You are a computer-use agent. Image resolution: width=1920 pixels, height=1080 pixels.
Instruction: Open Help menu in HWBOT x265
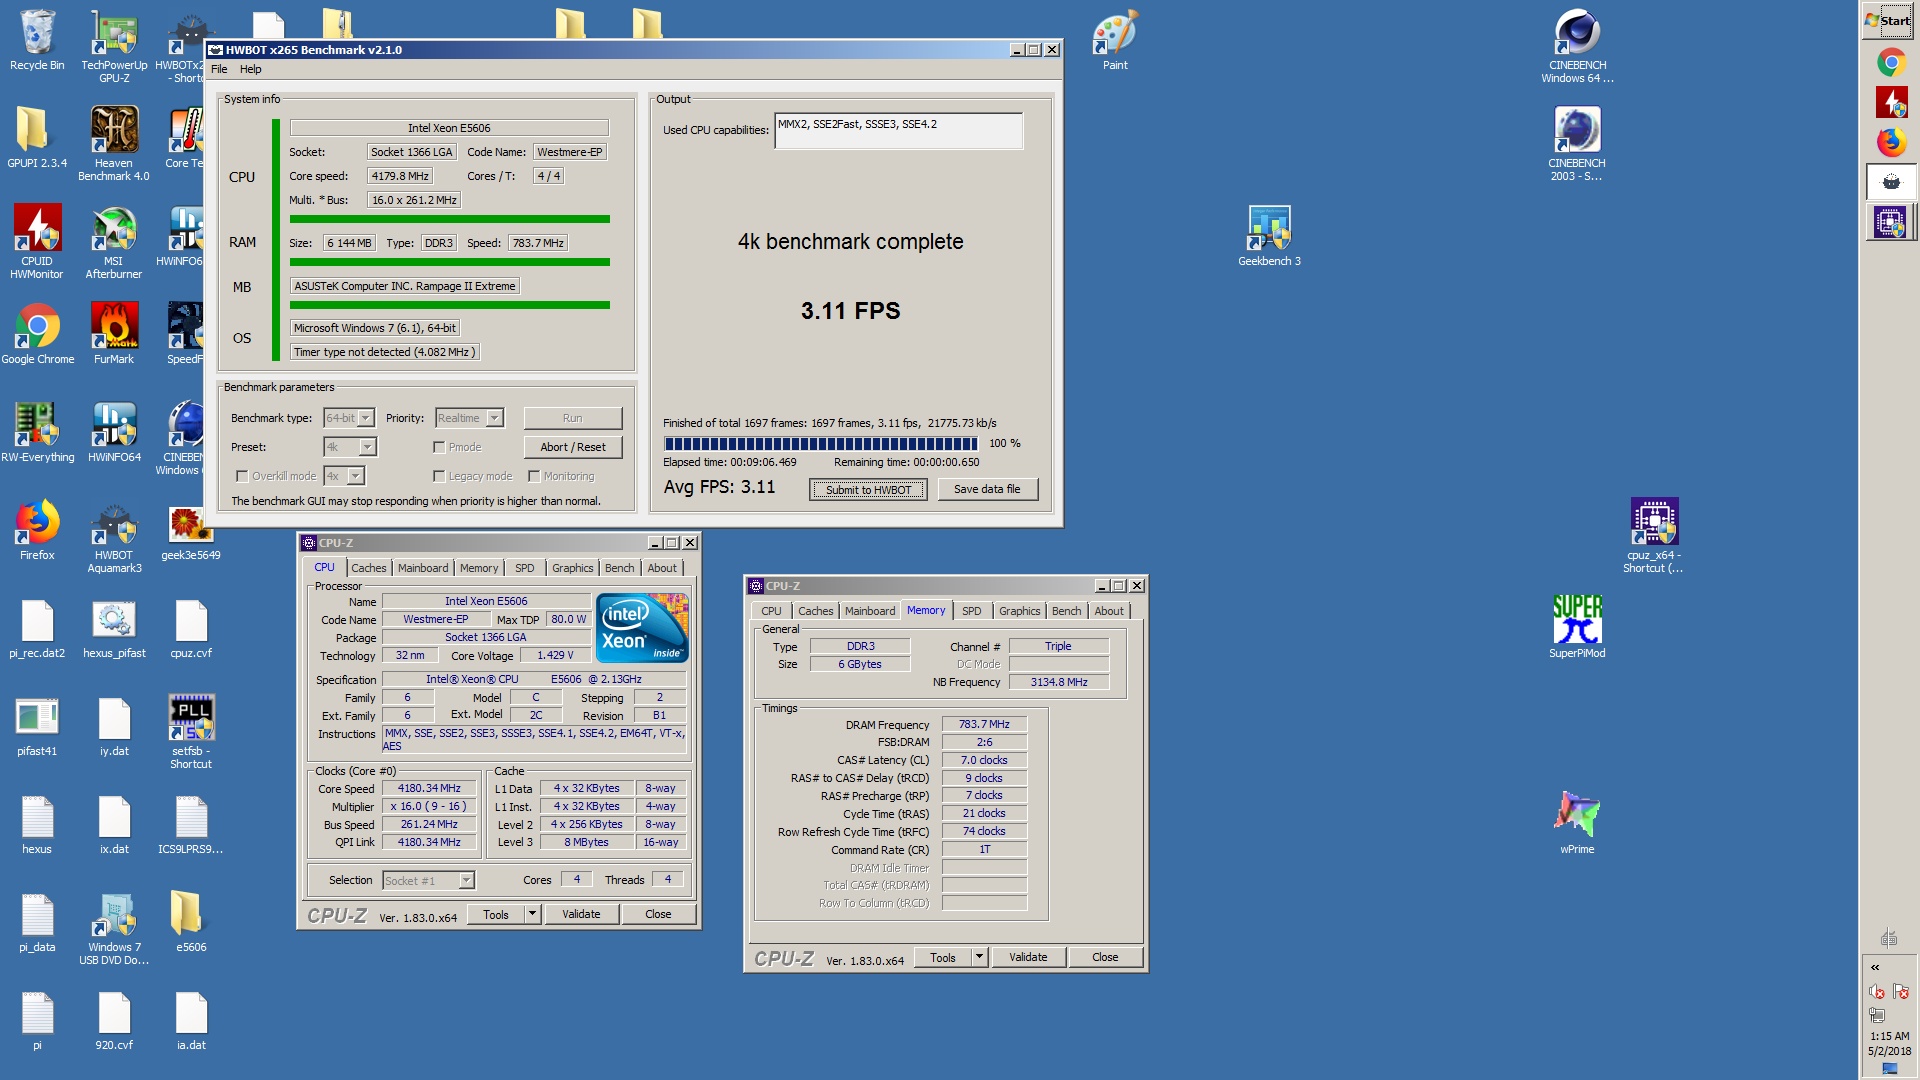point(250,69)
